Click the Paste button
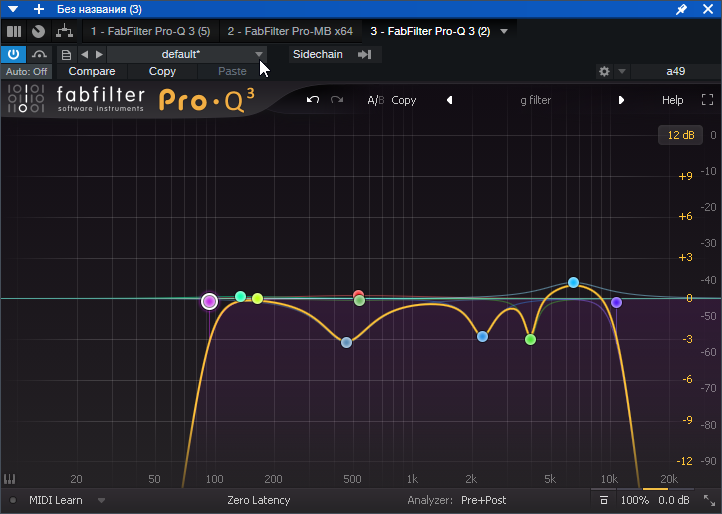This screenshot has width=722, height=514. click(232, 71)
